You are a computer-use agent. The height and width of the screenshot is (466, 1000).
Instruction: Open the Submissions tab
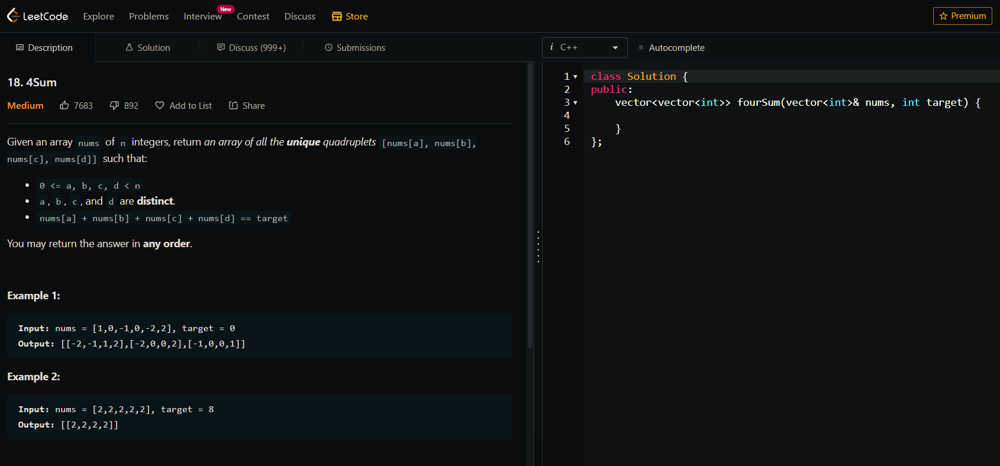click(x=355, y=47)
